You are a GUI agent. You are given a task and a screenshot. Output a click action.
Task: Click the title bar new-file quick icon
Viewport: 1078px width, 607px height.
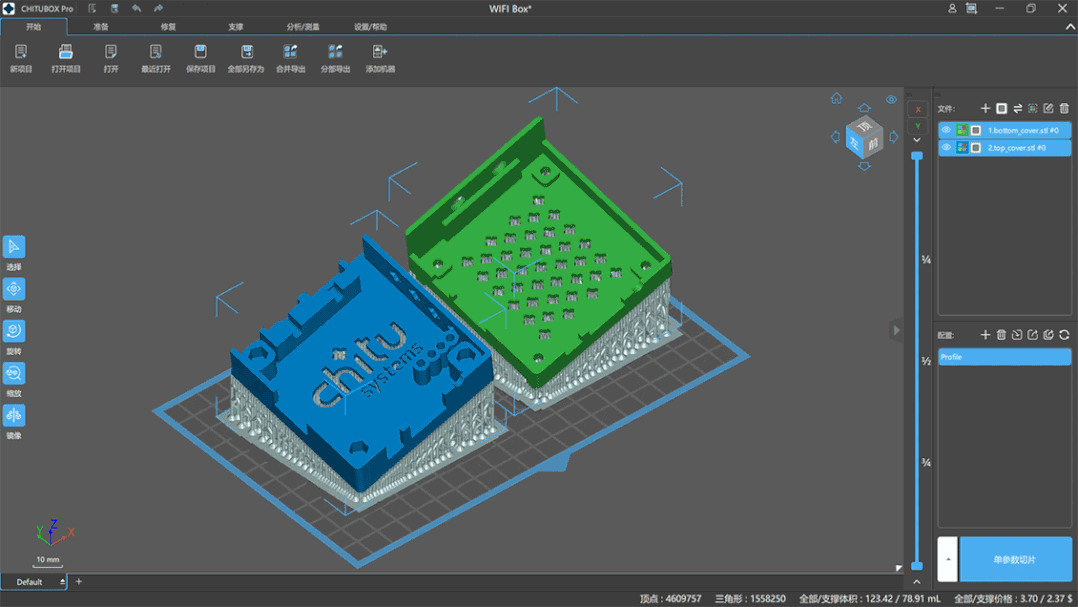tap(92, 8)
